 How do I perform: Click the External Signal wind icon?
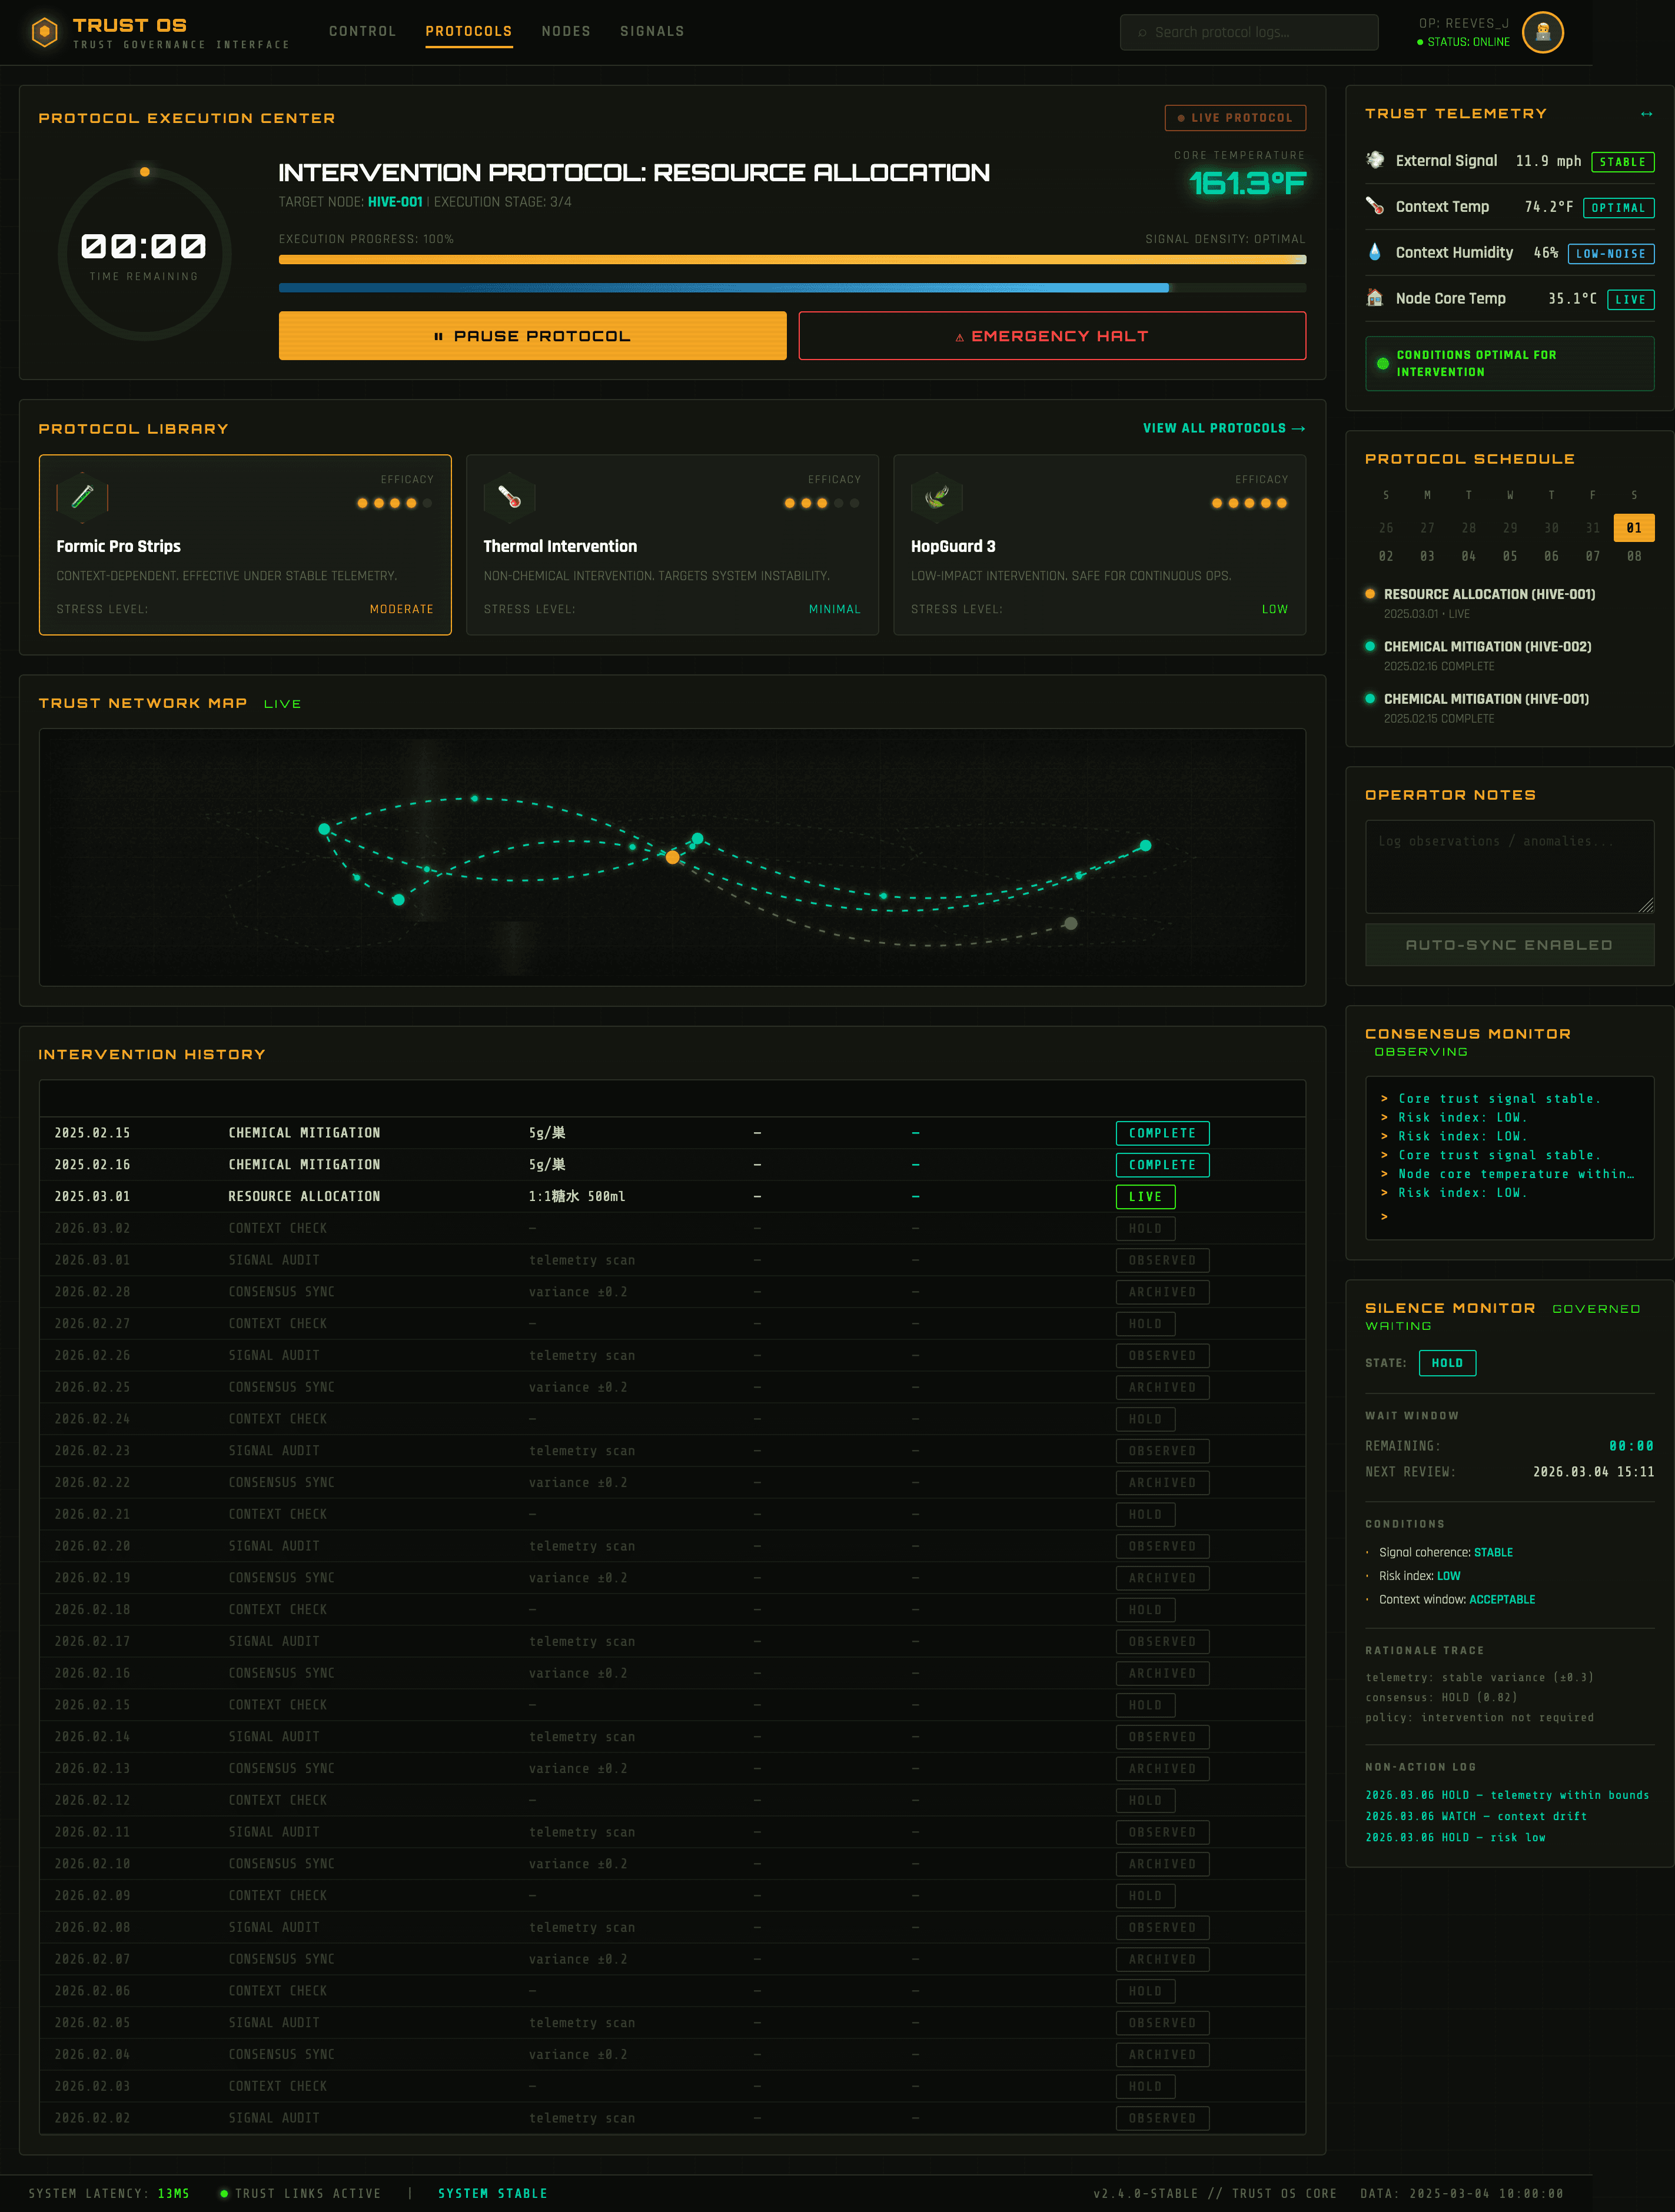point(1375,160)
